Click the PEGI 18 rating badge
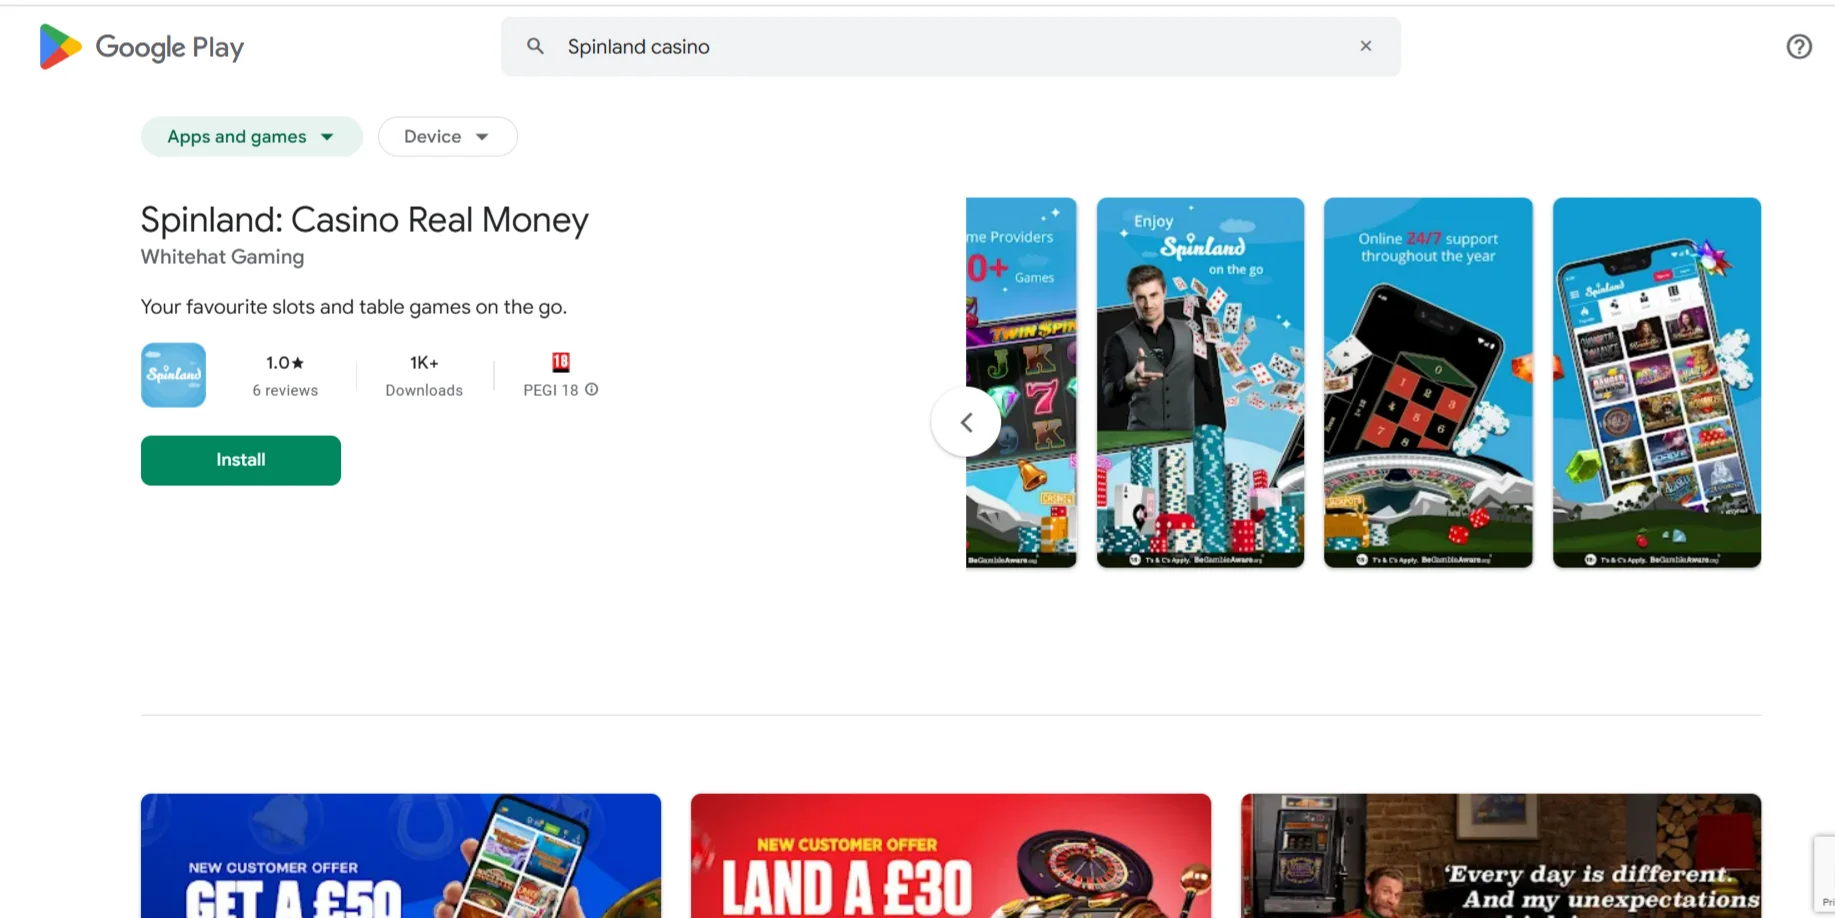Screen dimensions: 1835x918 [560, 362]
